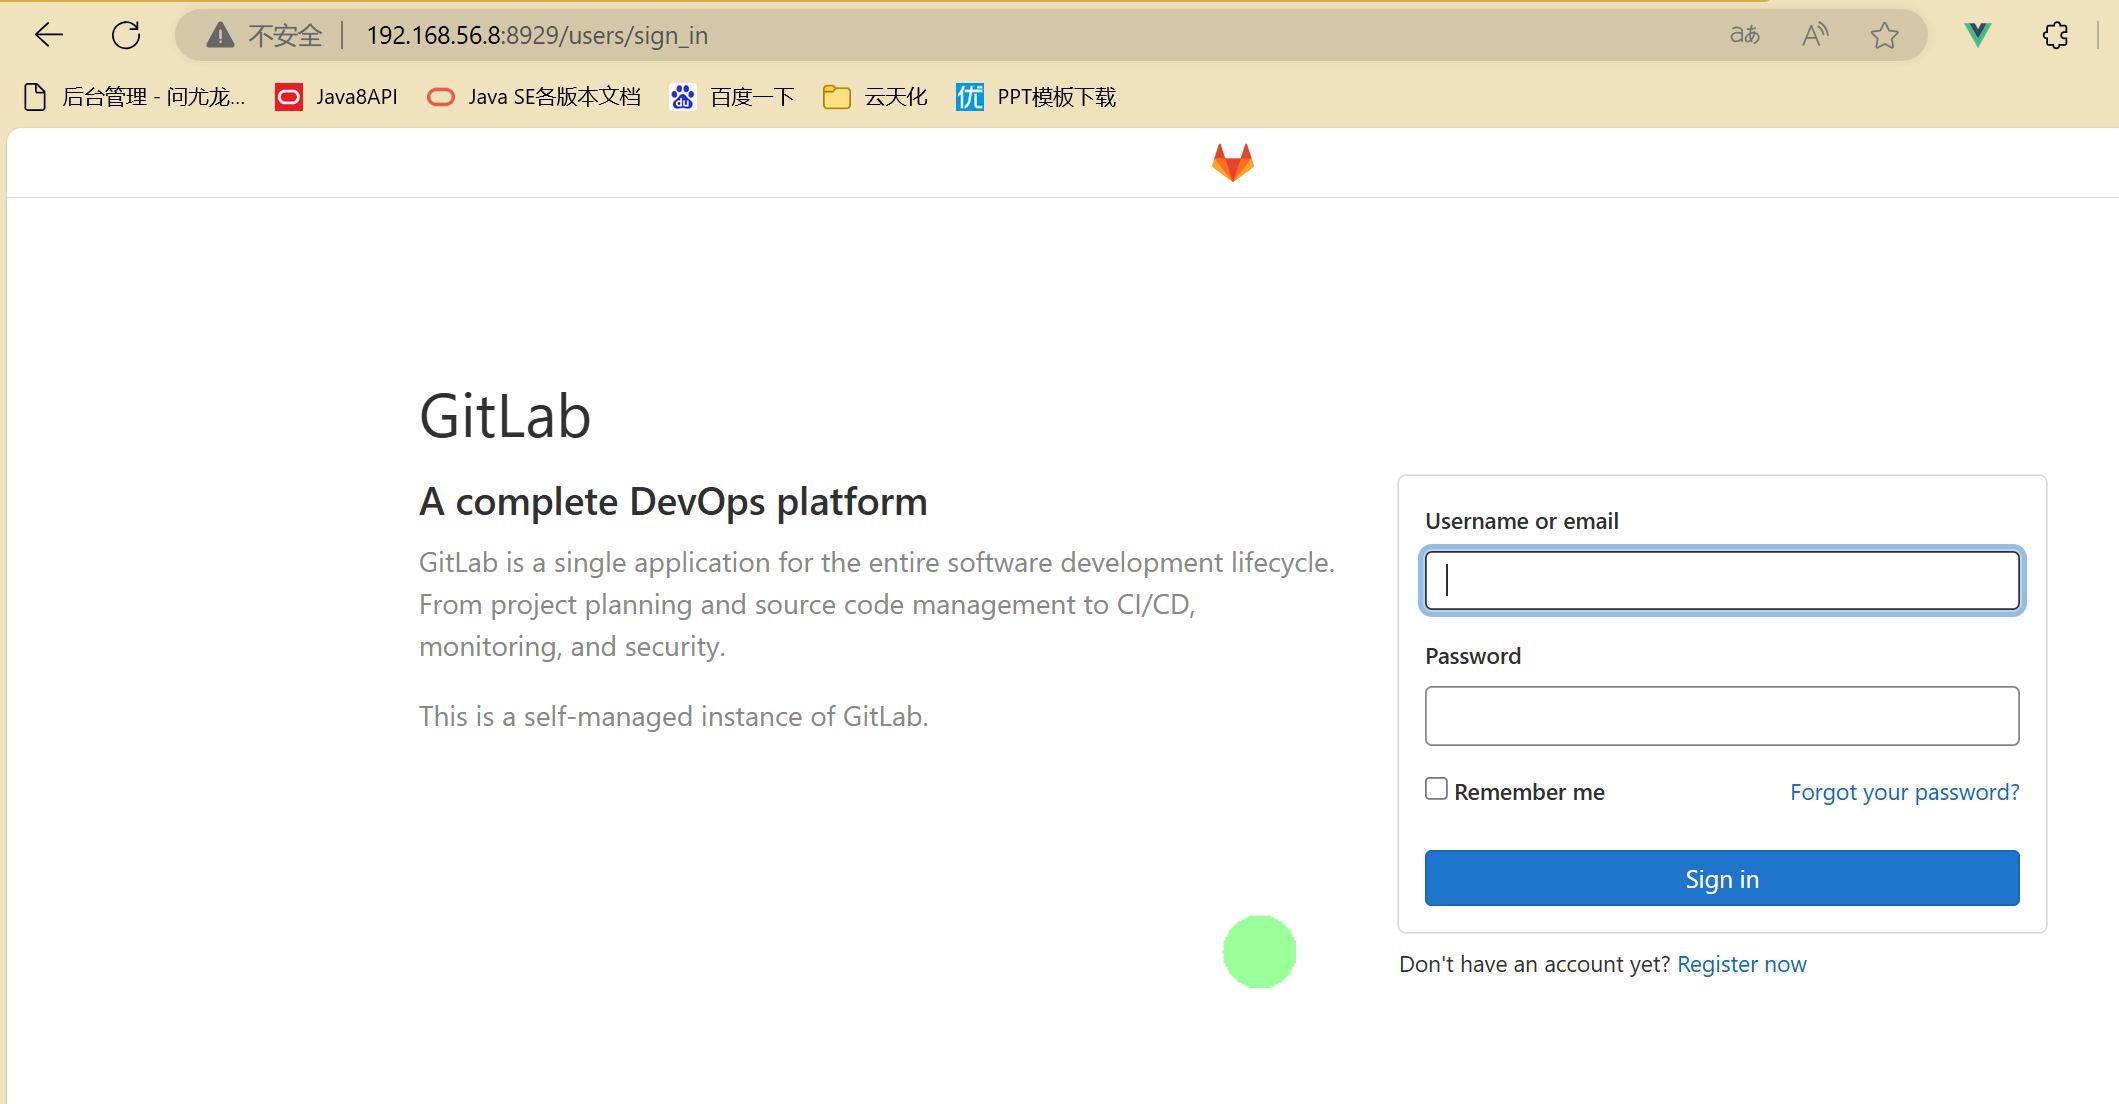Open the Vue devtools extension icon
Image resolution: width=2119 pixels, height=1104 pixels.
click(1977, 36)
